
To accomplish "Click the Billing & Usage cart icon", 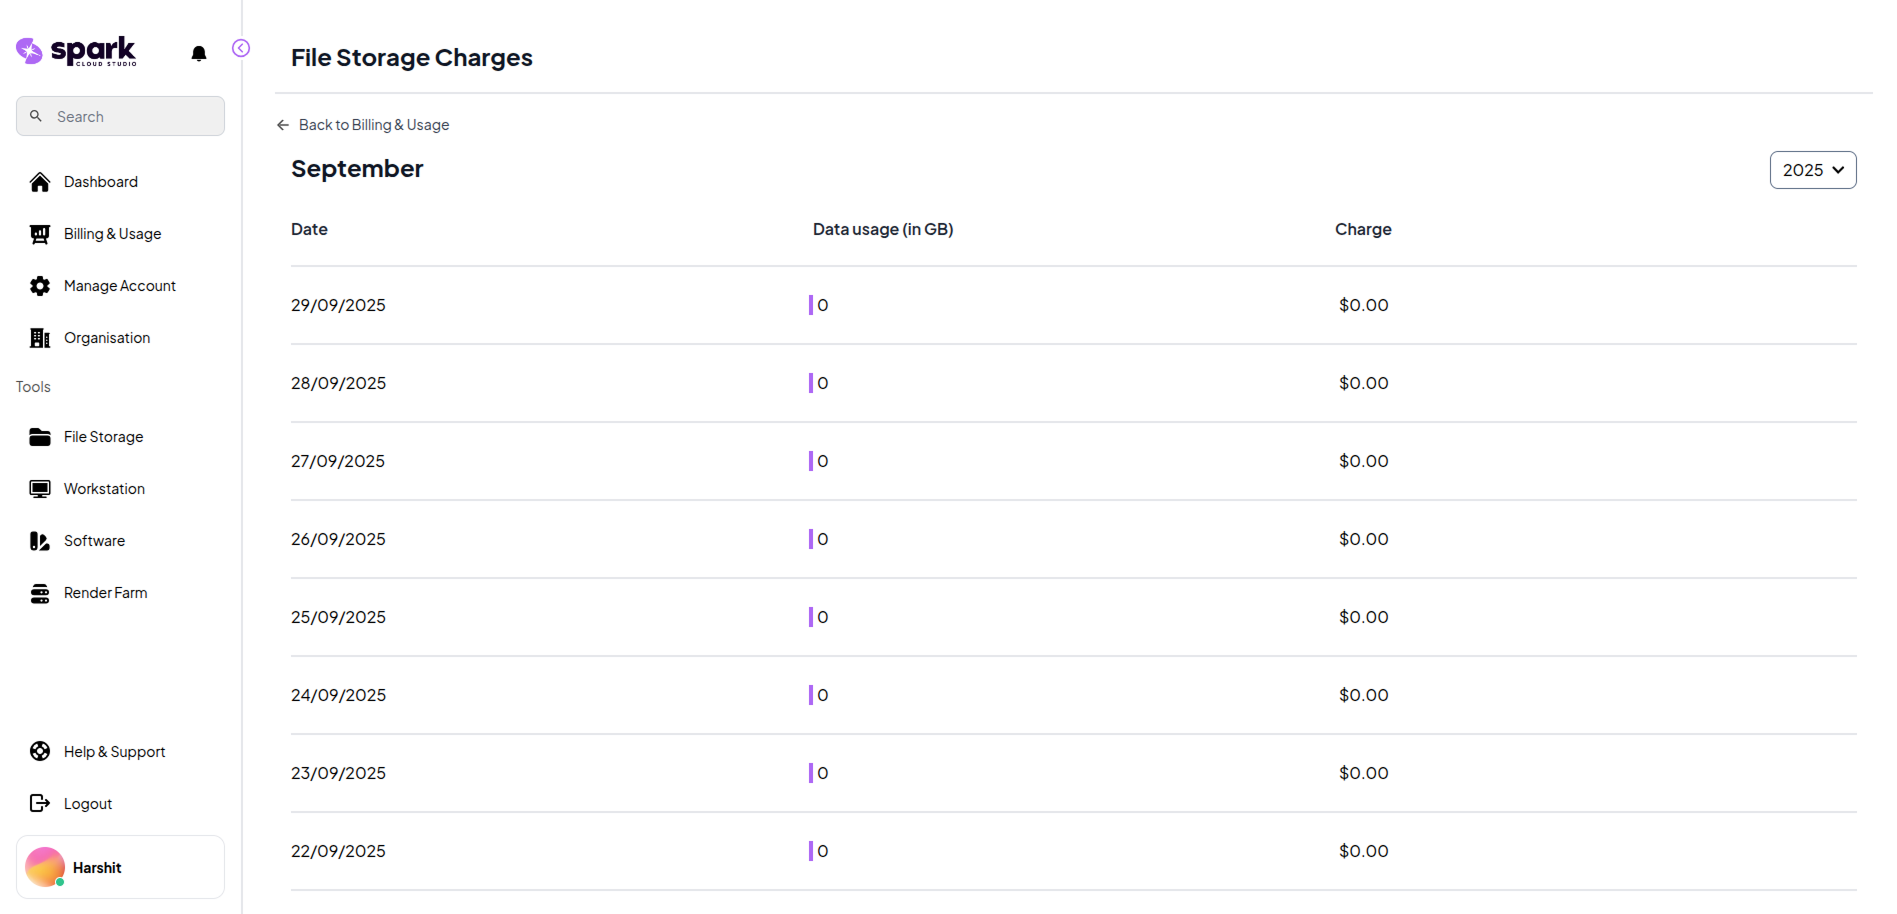I will point(40,234).
